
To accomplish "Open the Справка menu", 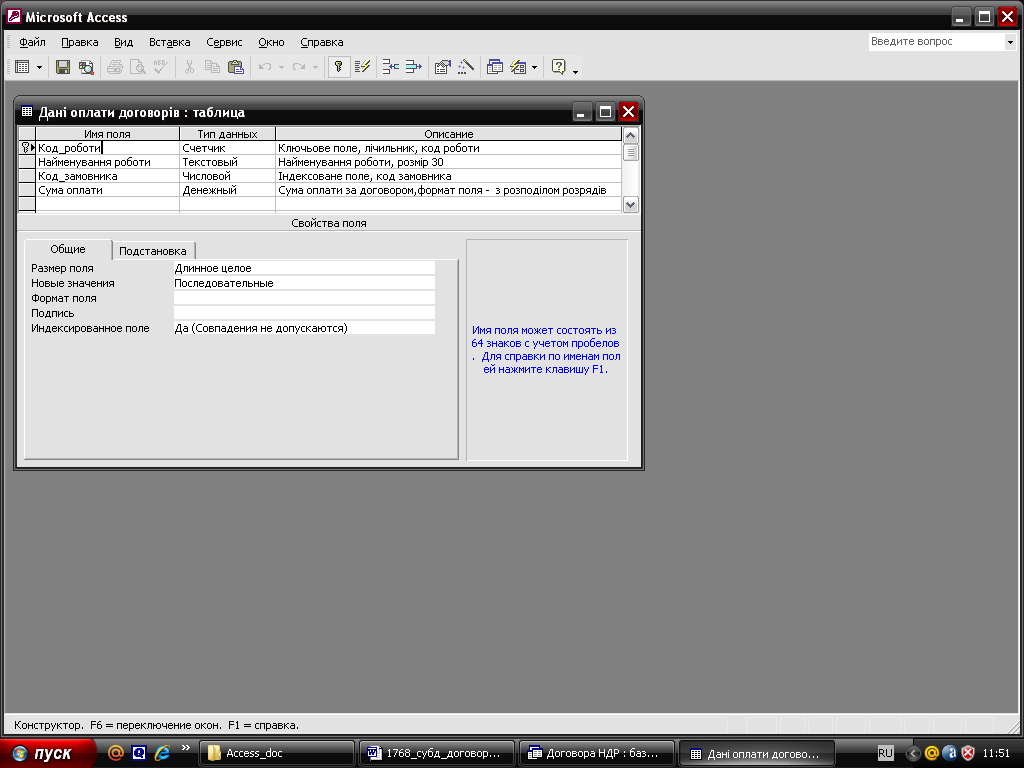I will click(x=322, y=42).
